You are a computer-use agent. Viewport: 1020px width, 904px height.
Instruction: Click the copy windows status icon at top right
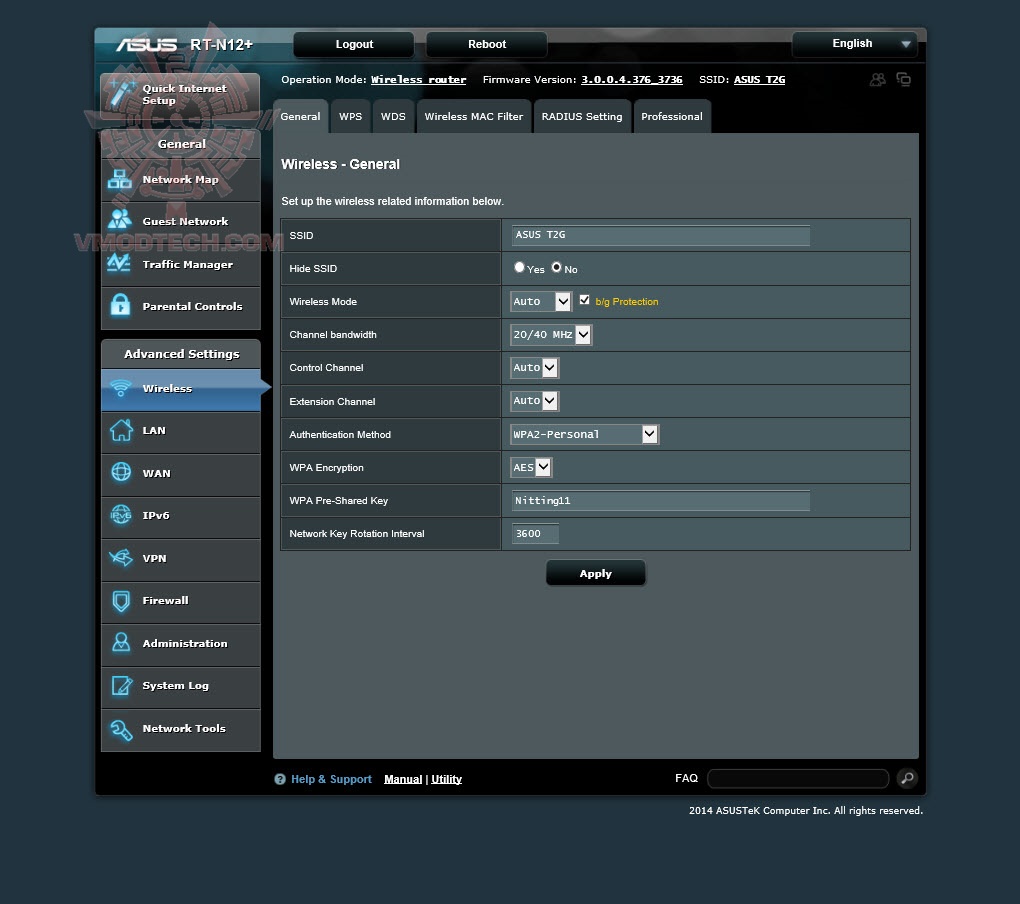[x=904, y=79]
